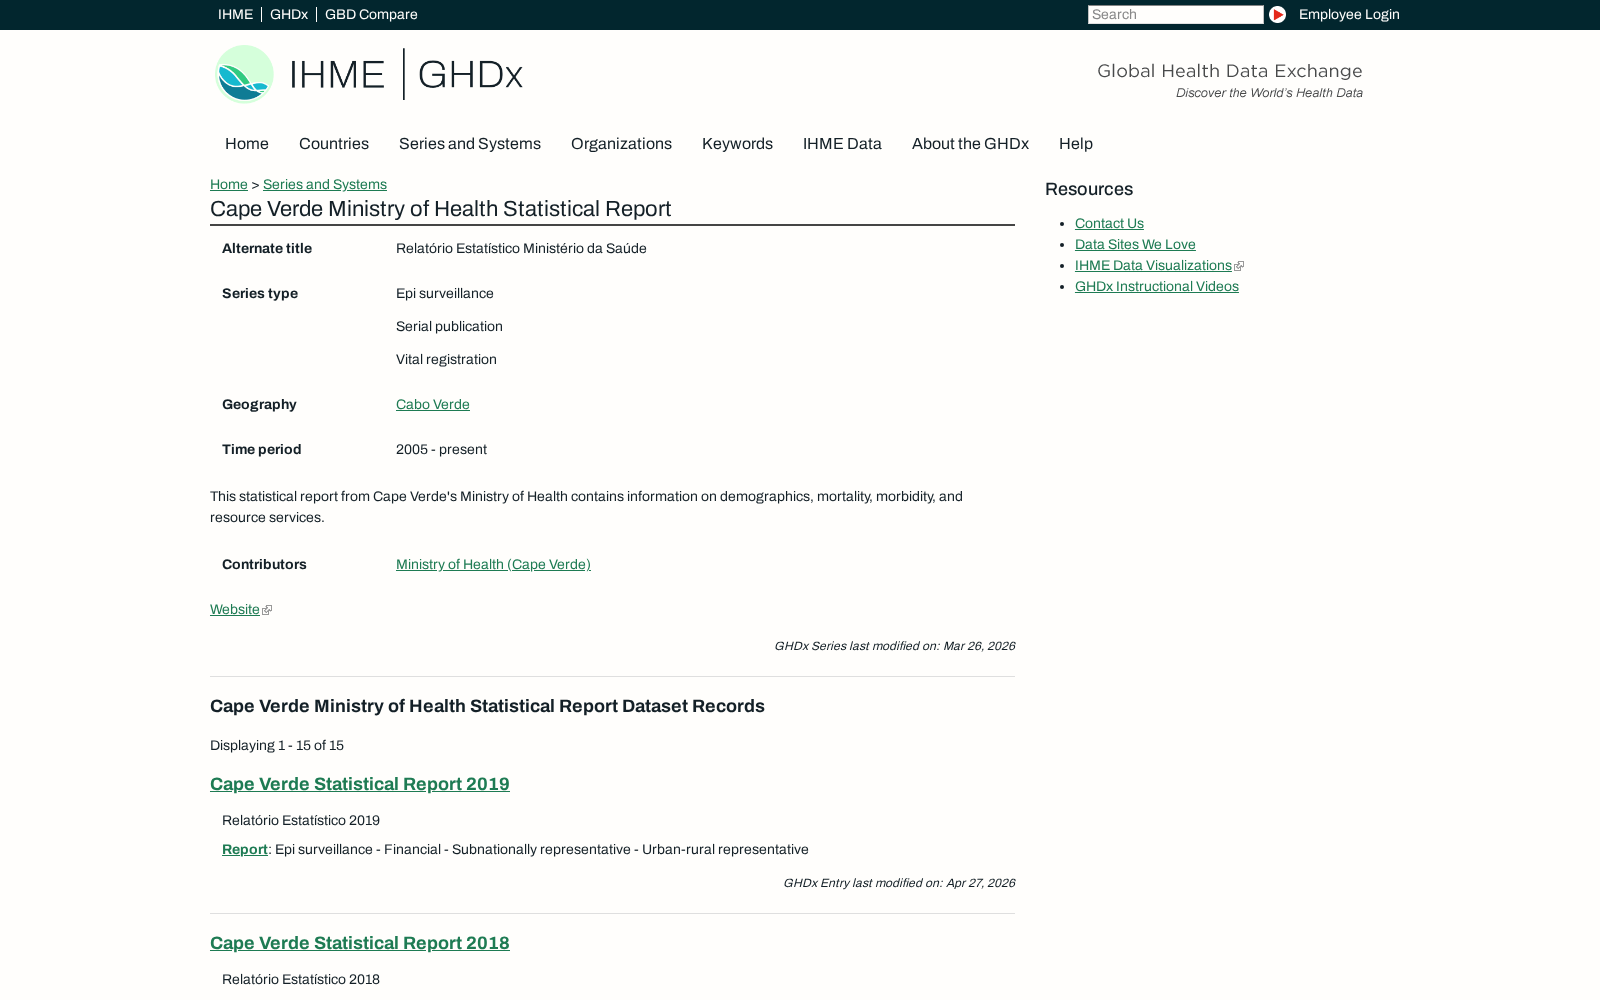Click the Epi surveillance series type value

click(x=445, y=294)
